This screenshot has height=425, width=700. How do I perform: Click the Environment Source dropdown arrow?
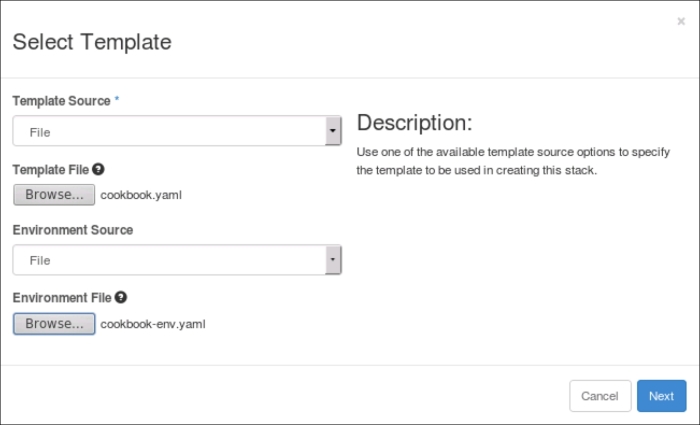(332, 260)
